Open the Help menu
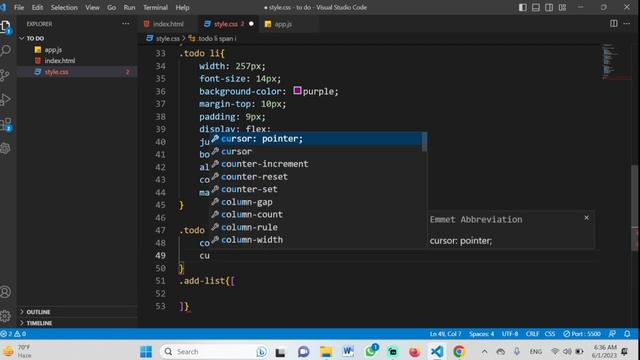Image resolution: width=640 pixels, height=360 pixels. pos(182,7)
